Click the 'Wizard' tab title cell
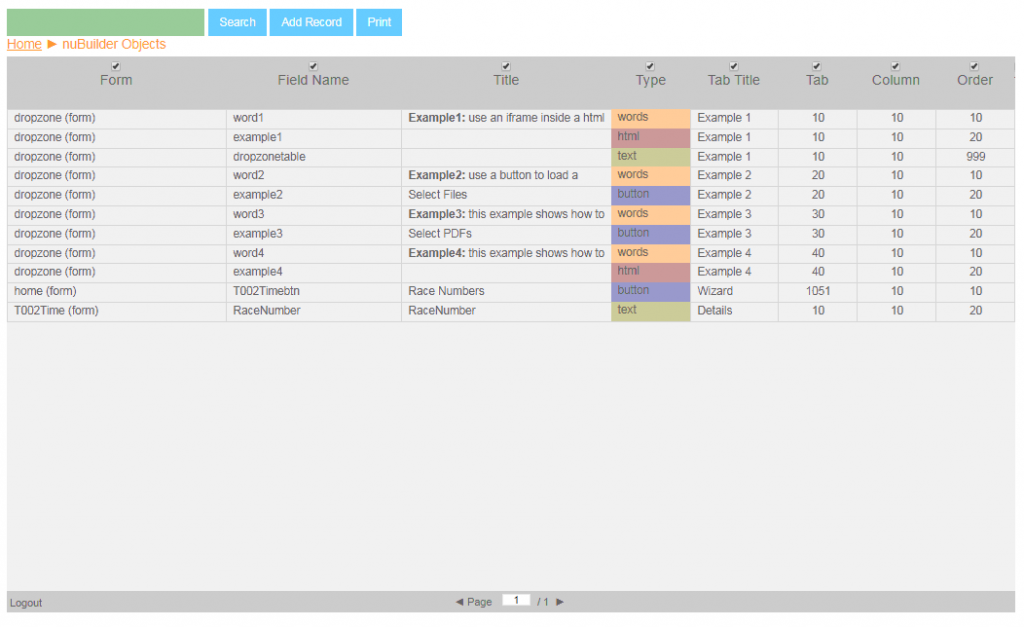The image size is (1024, 627). point(734,291)
